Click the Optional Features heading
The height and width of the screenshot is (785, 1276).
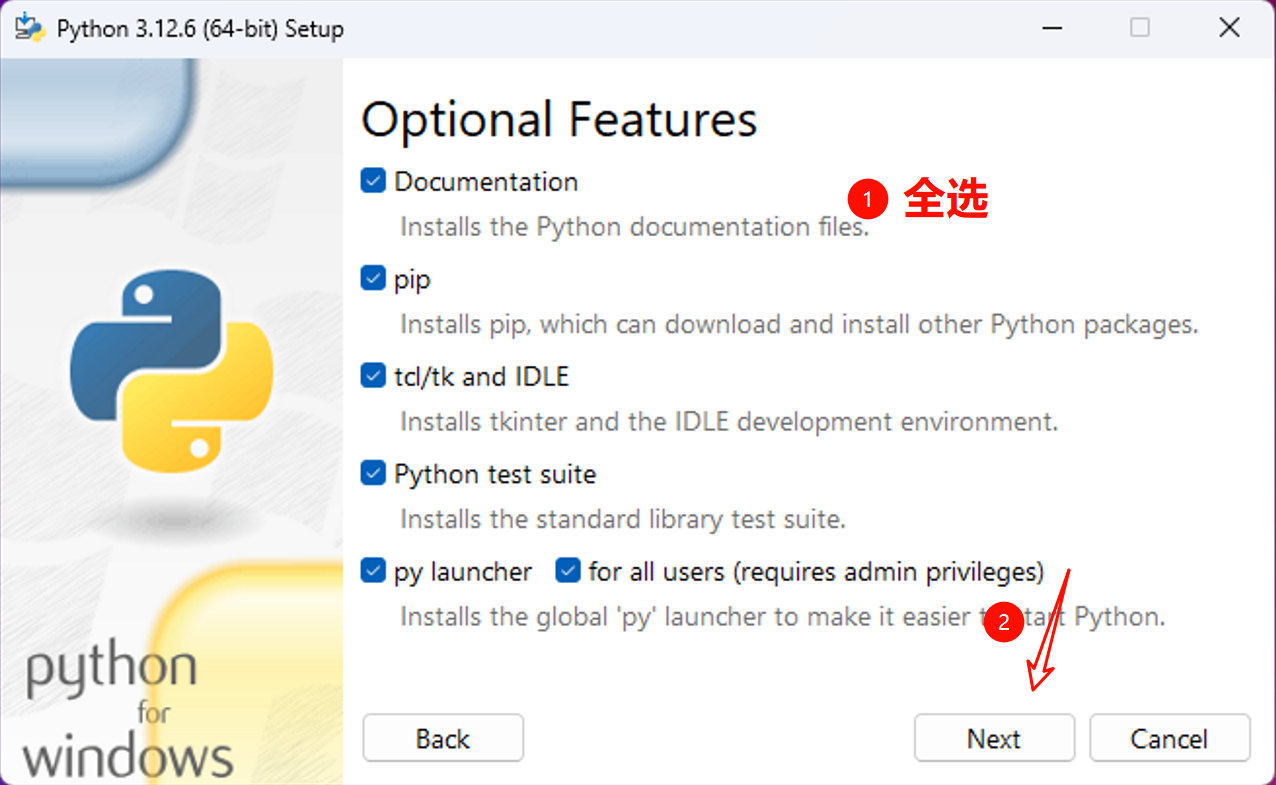pyautogui.click(x=559, y=120)
